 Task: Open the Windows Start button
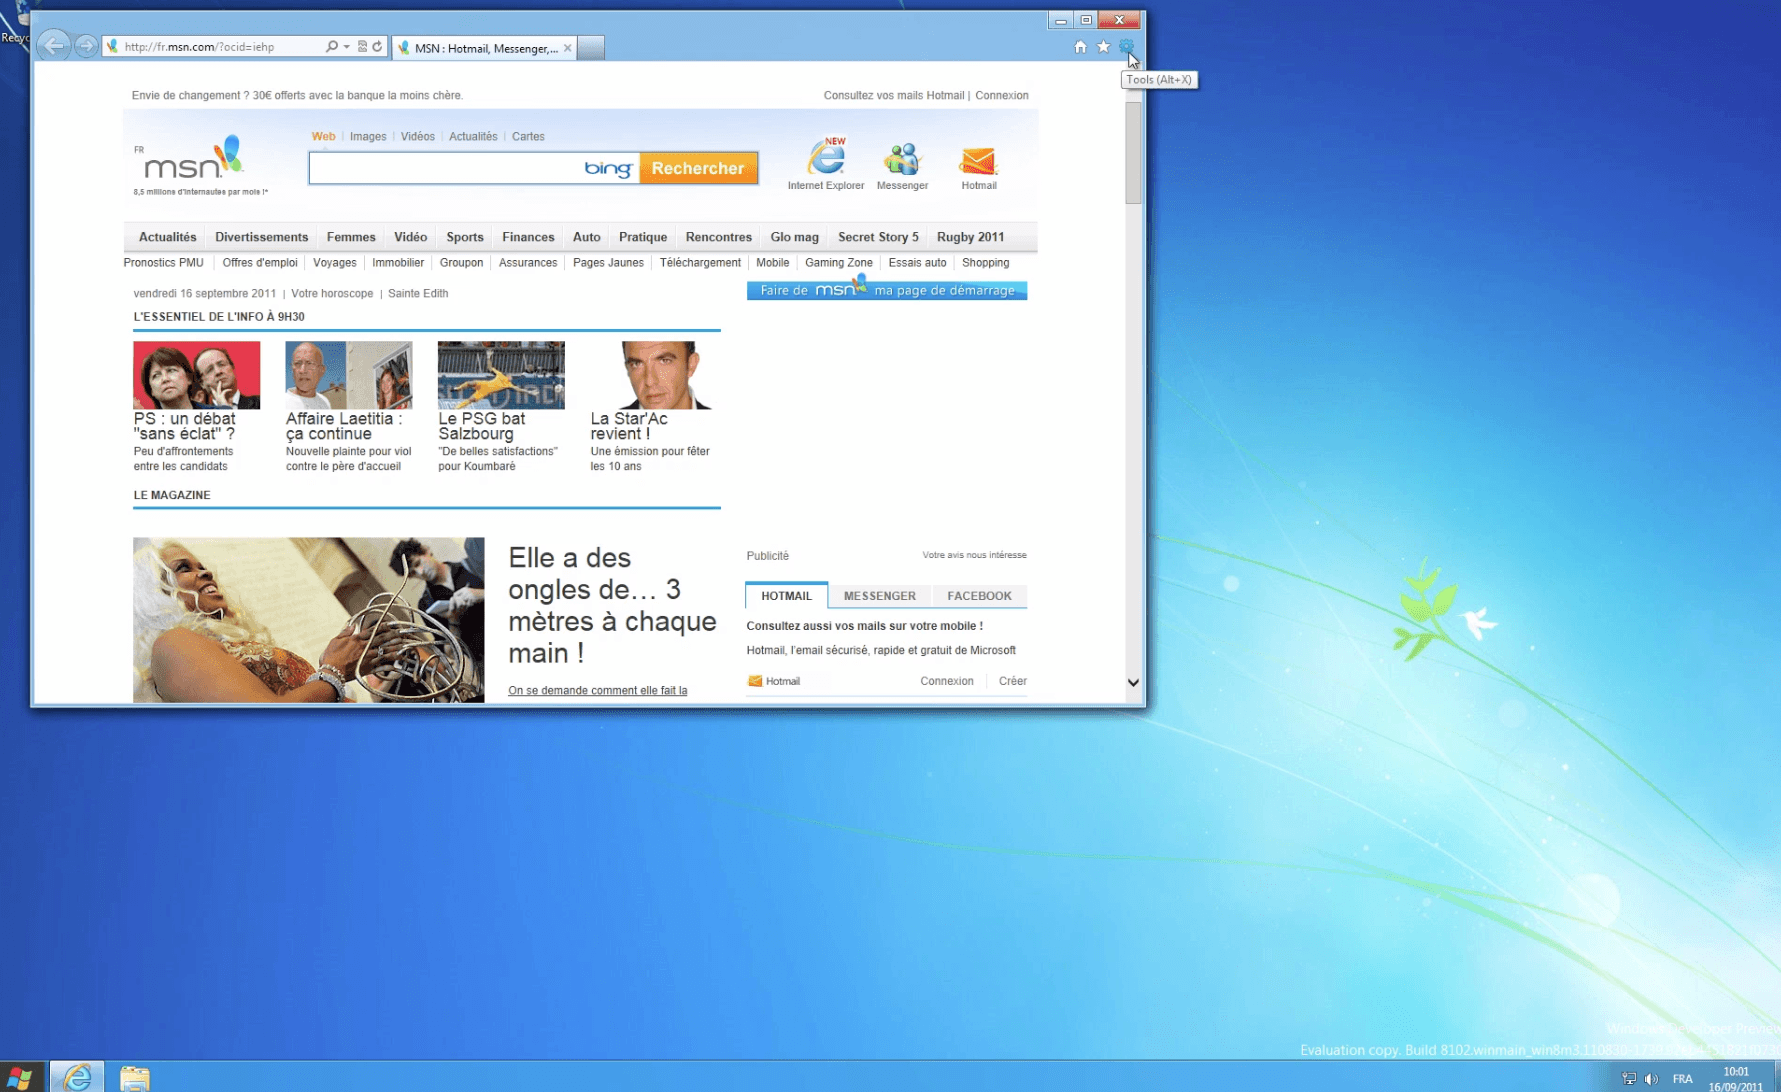[20, 1078]
